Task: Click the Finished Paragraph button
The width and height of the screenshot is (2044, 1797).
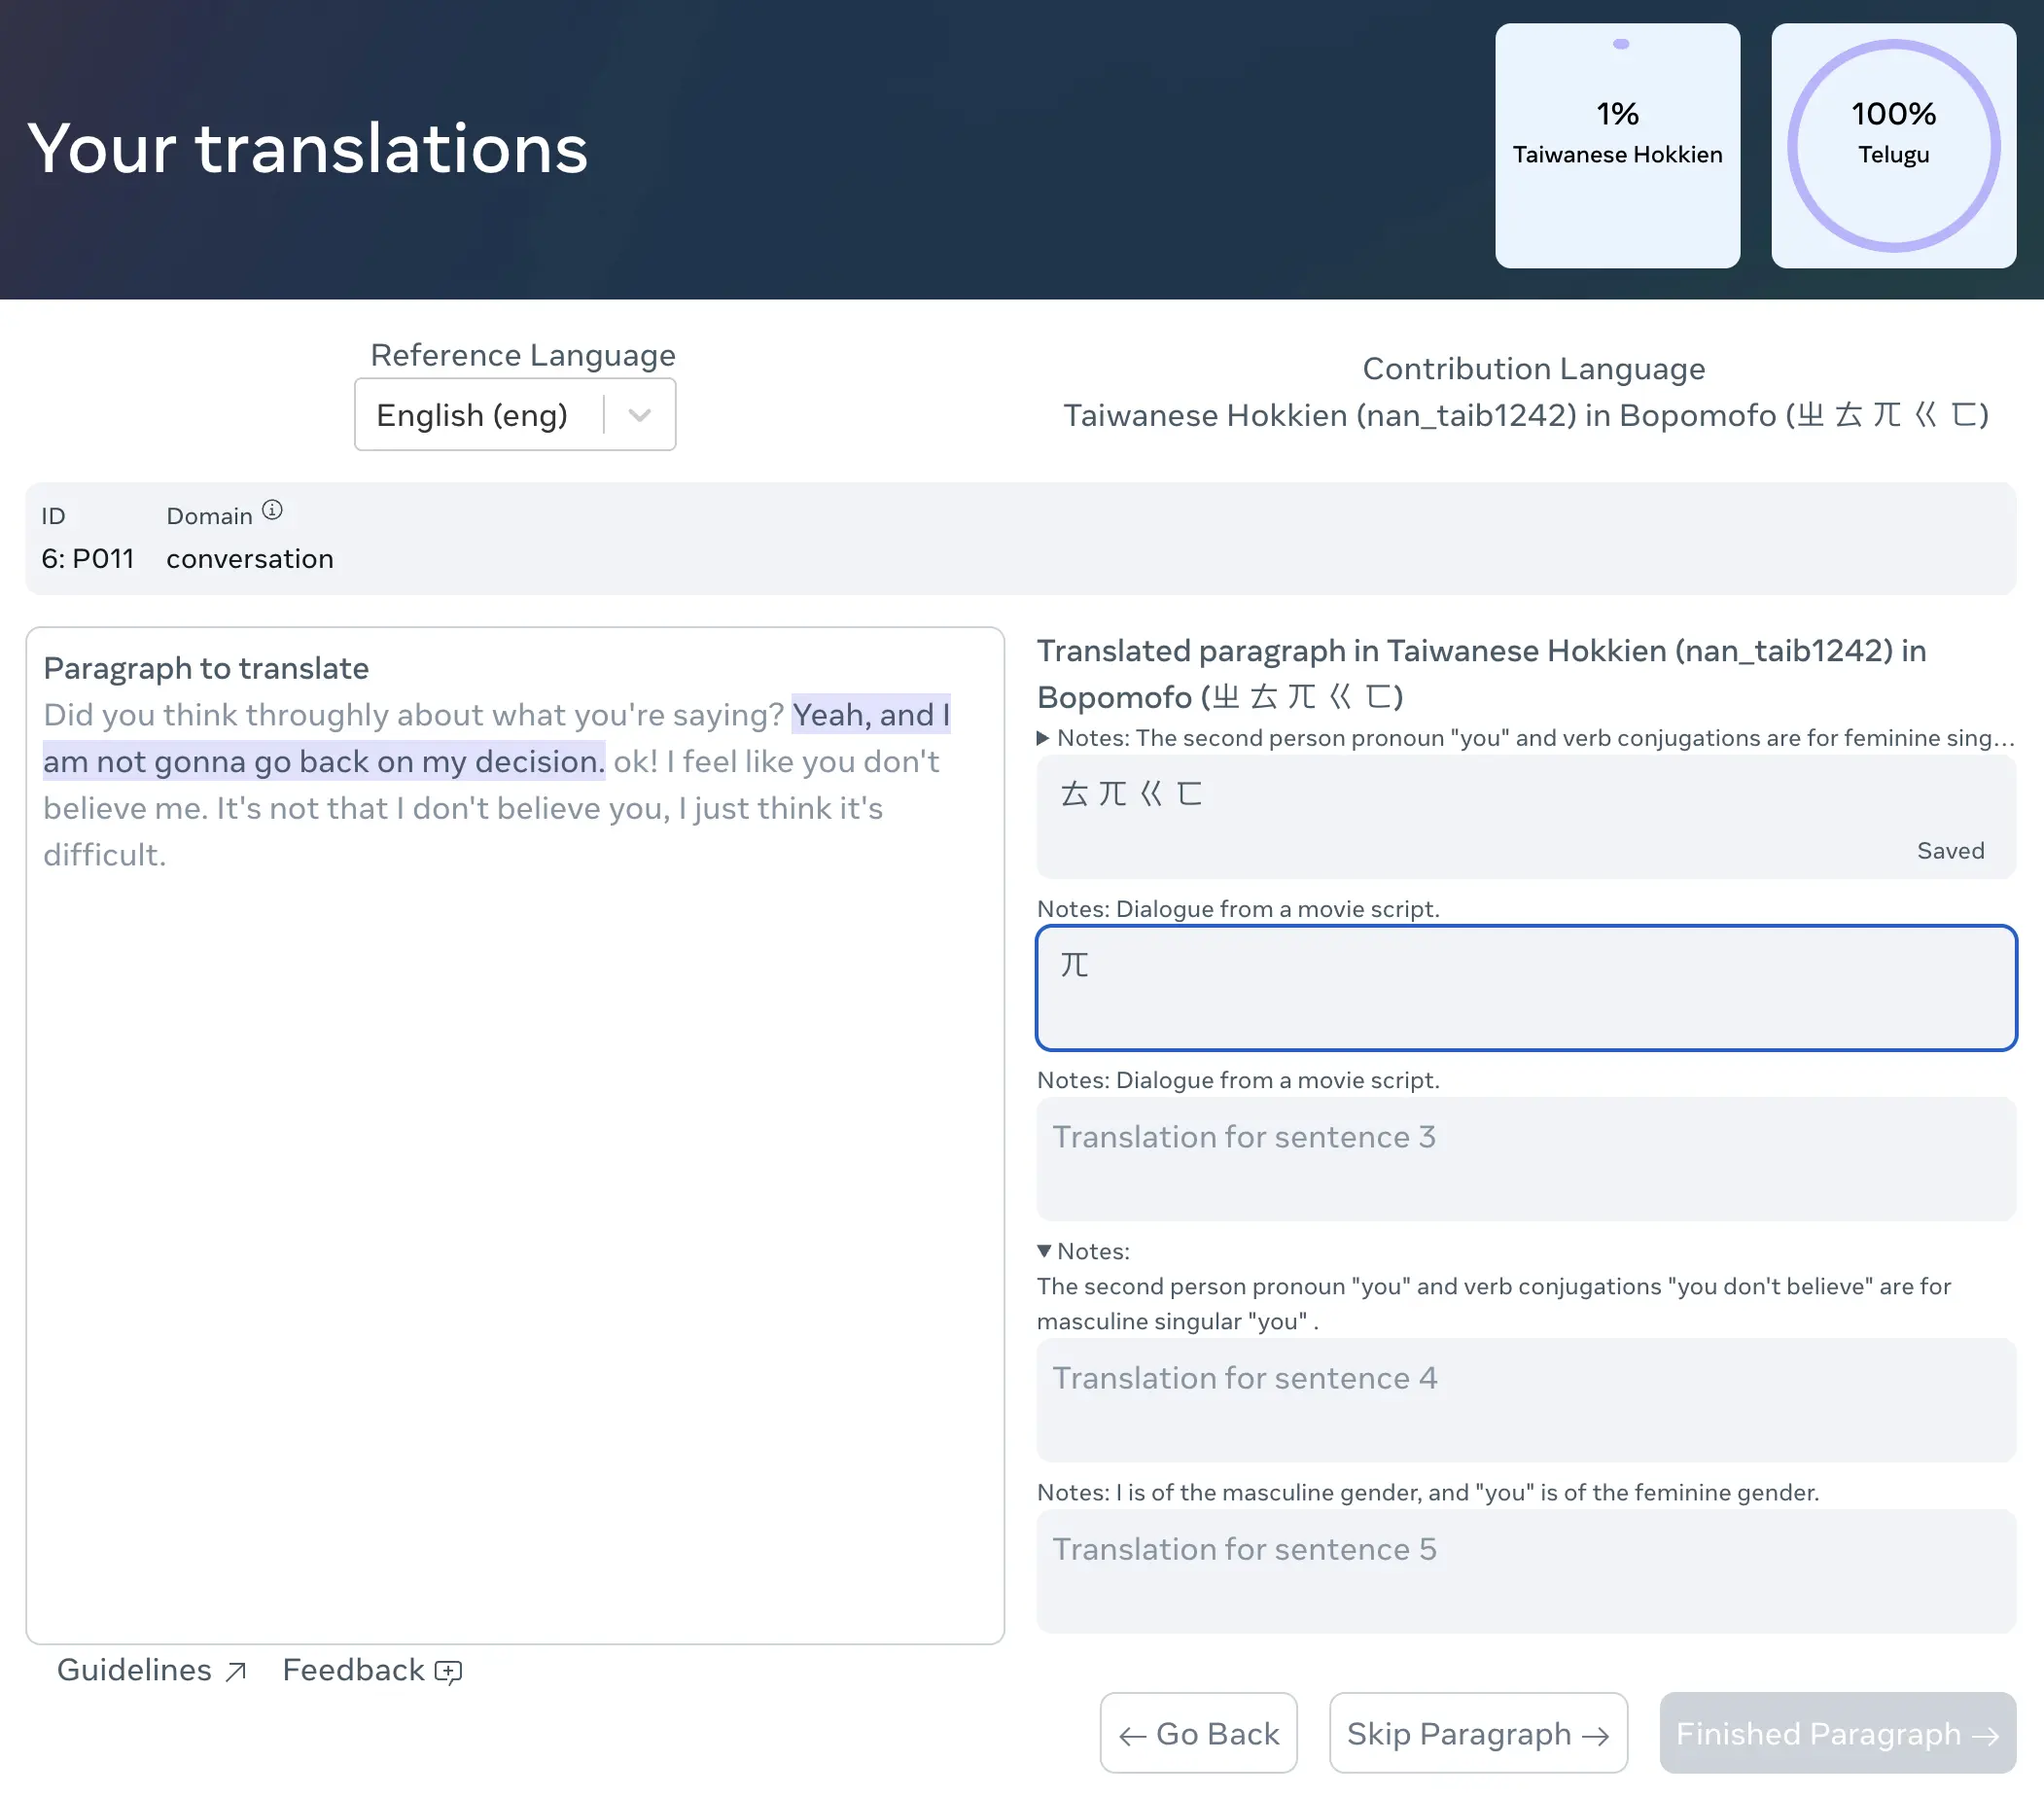Action: (1837, 1733)
